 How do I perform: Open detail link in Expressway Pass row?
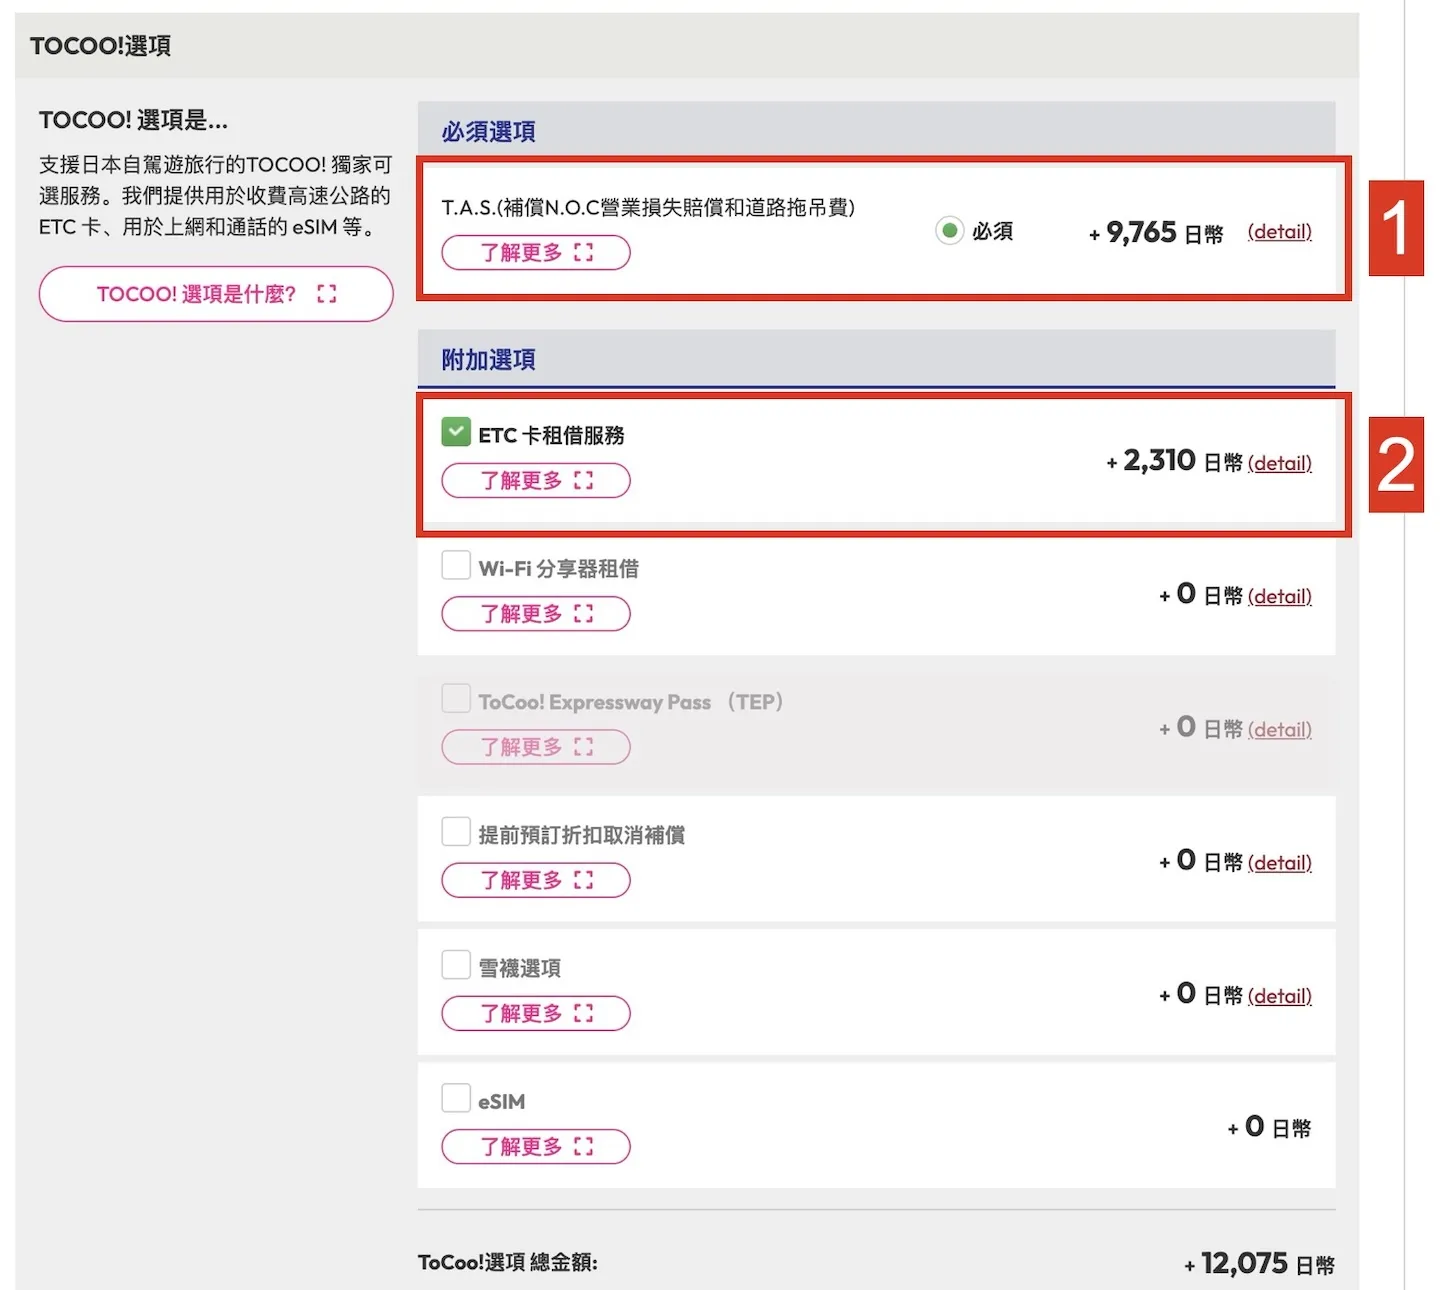[1279, 729]
